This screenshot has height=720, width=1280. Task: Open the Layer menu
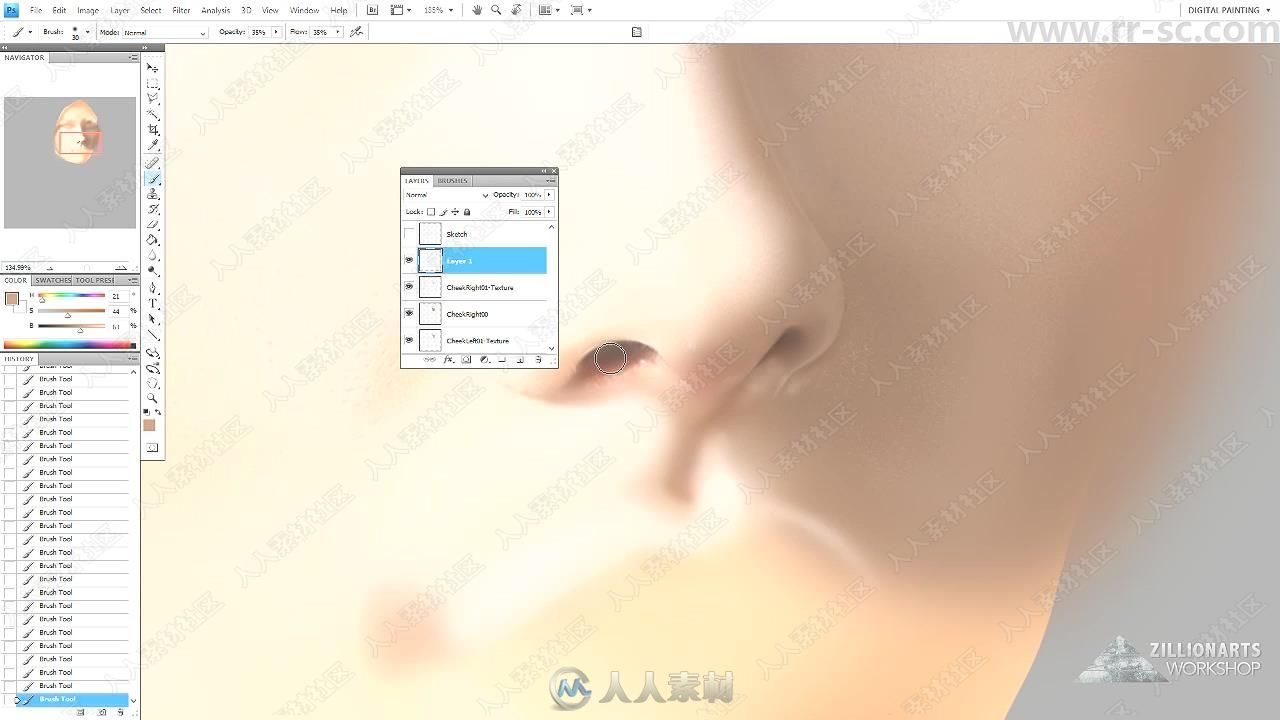(120, 10)
